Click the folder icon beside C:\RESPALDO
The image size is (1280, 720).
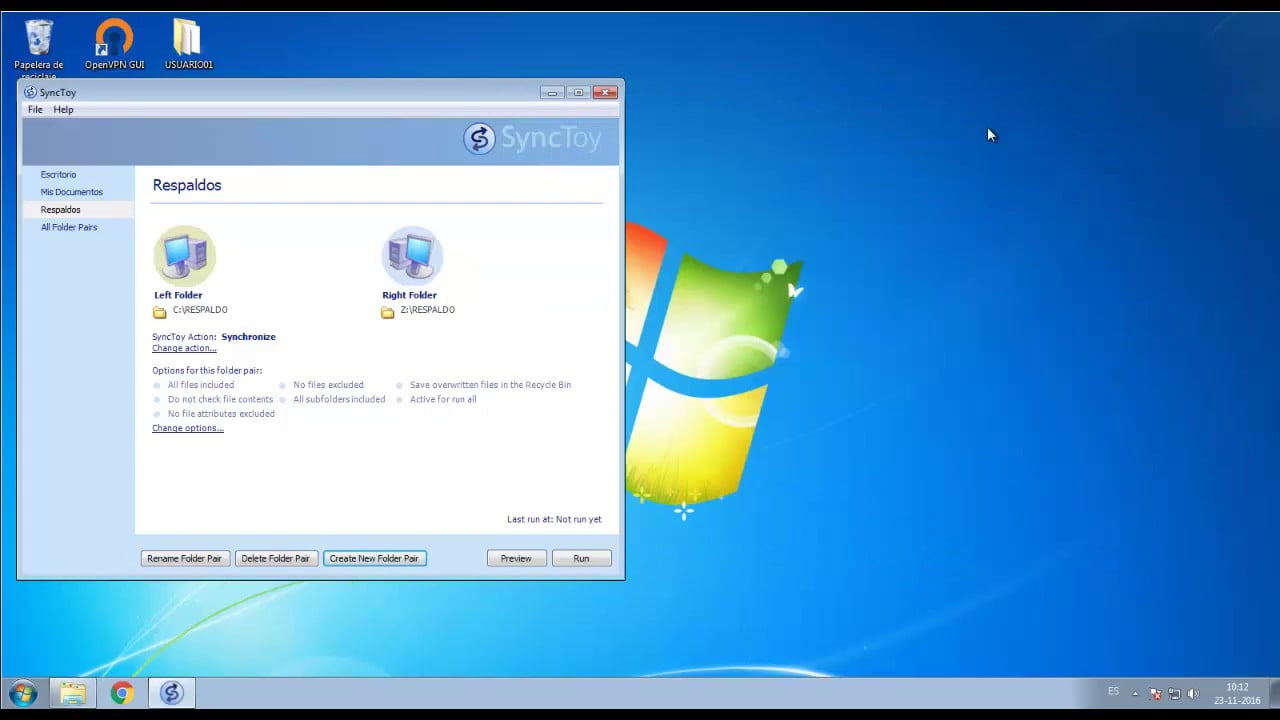click(160, 311)
